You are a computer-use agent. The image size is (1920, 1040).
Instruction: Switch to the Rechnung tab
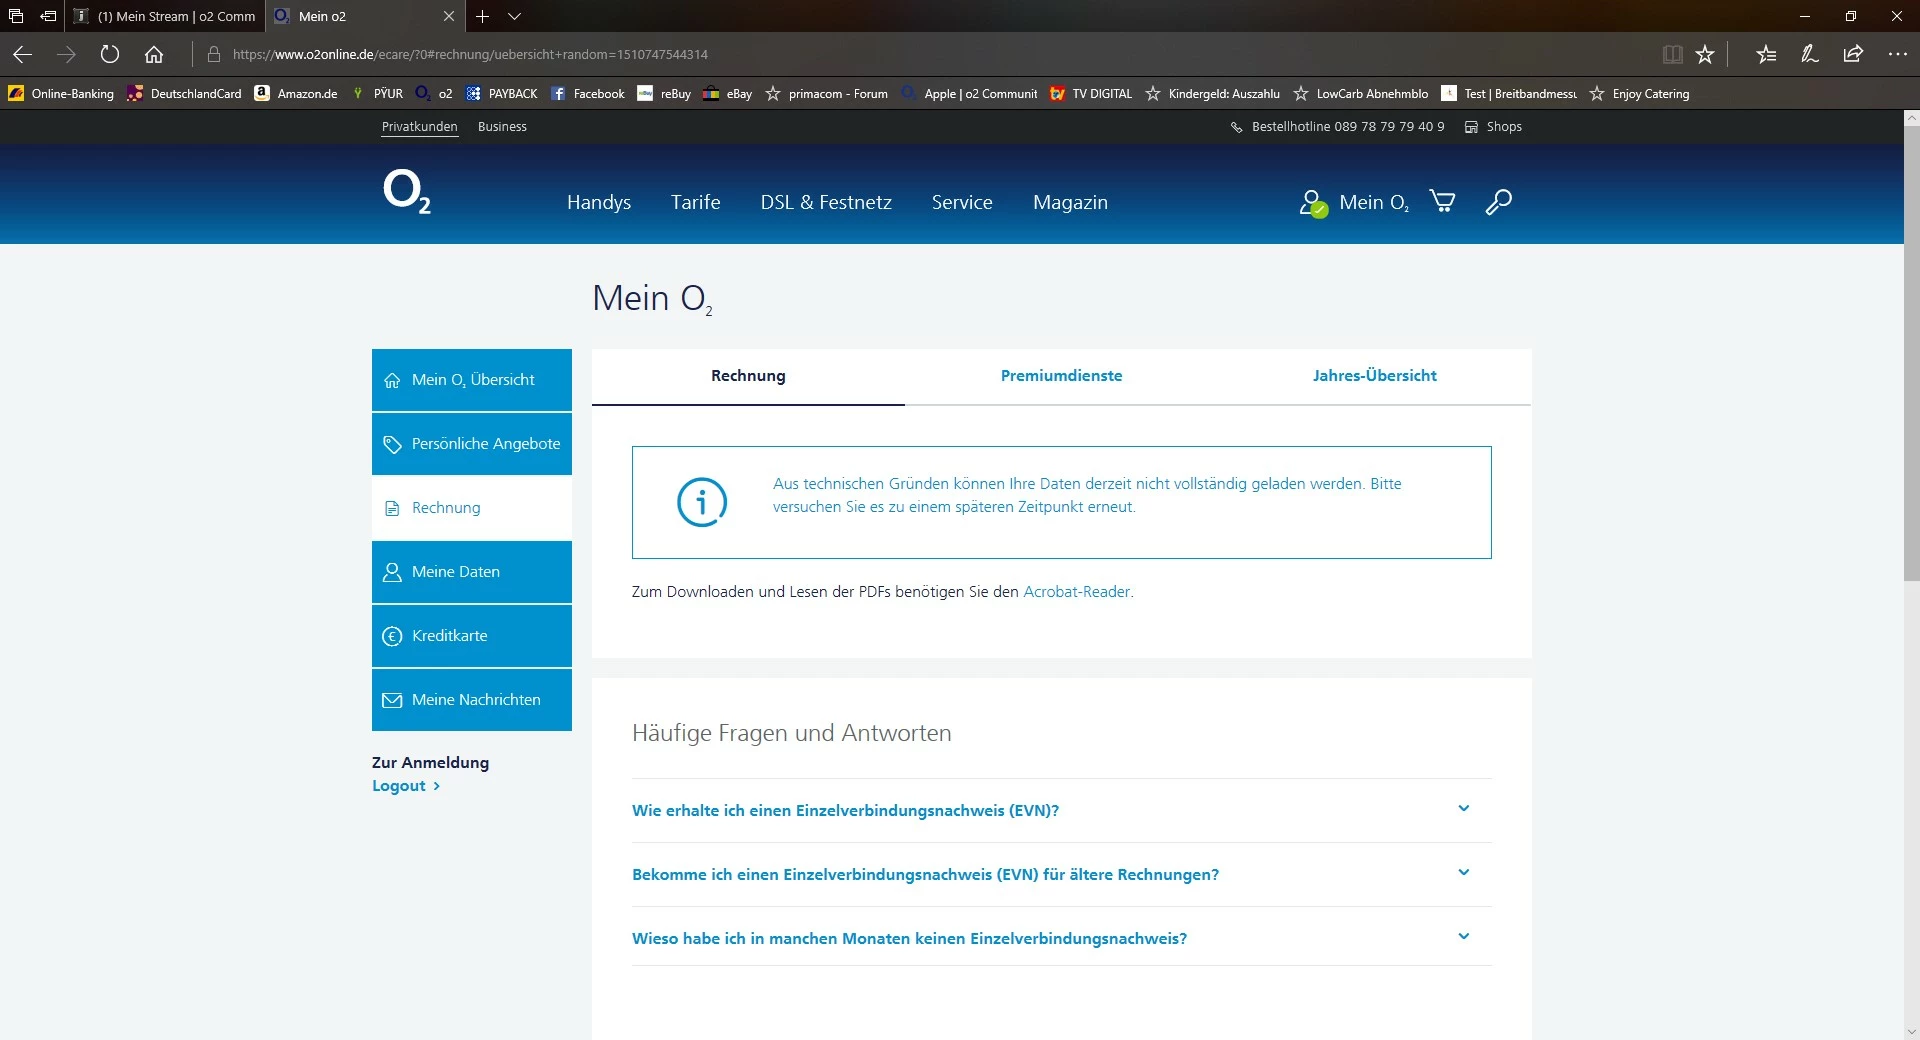click(748, 376)
